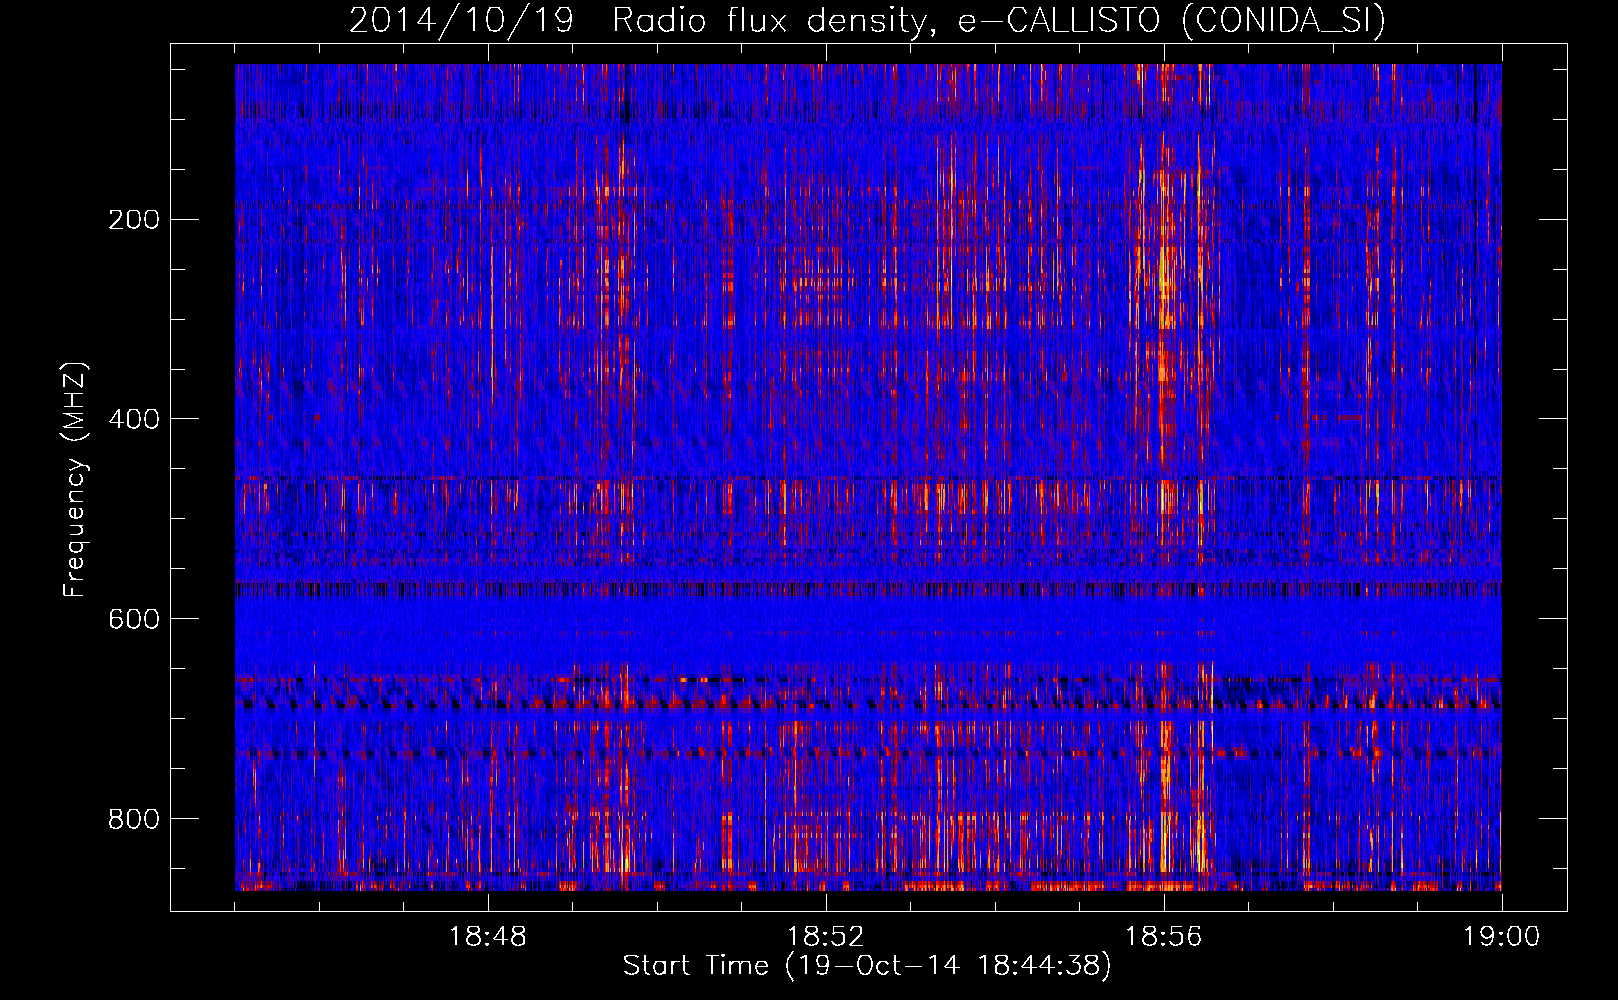Click the 600 frequency tick label
1618x1000 pixels.
click(134, 619)
